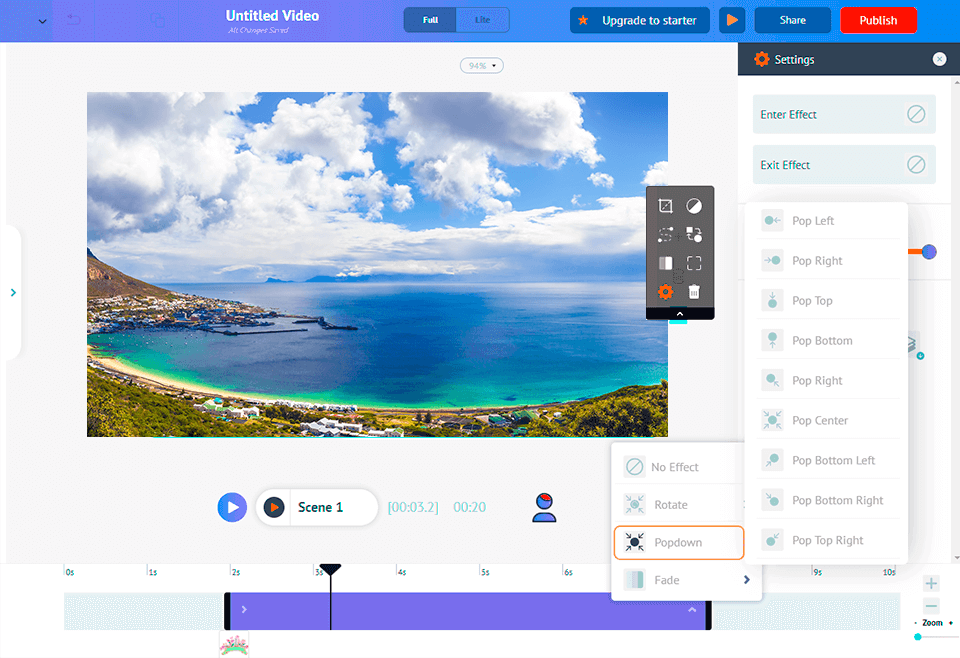Switch the editor from Full to Lite mode

(x=482, y=18)
